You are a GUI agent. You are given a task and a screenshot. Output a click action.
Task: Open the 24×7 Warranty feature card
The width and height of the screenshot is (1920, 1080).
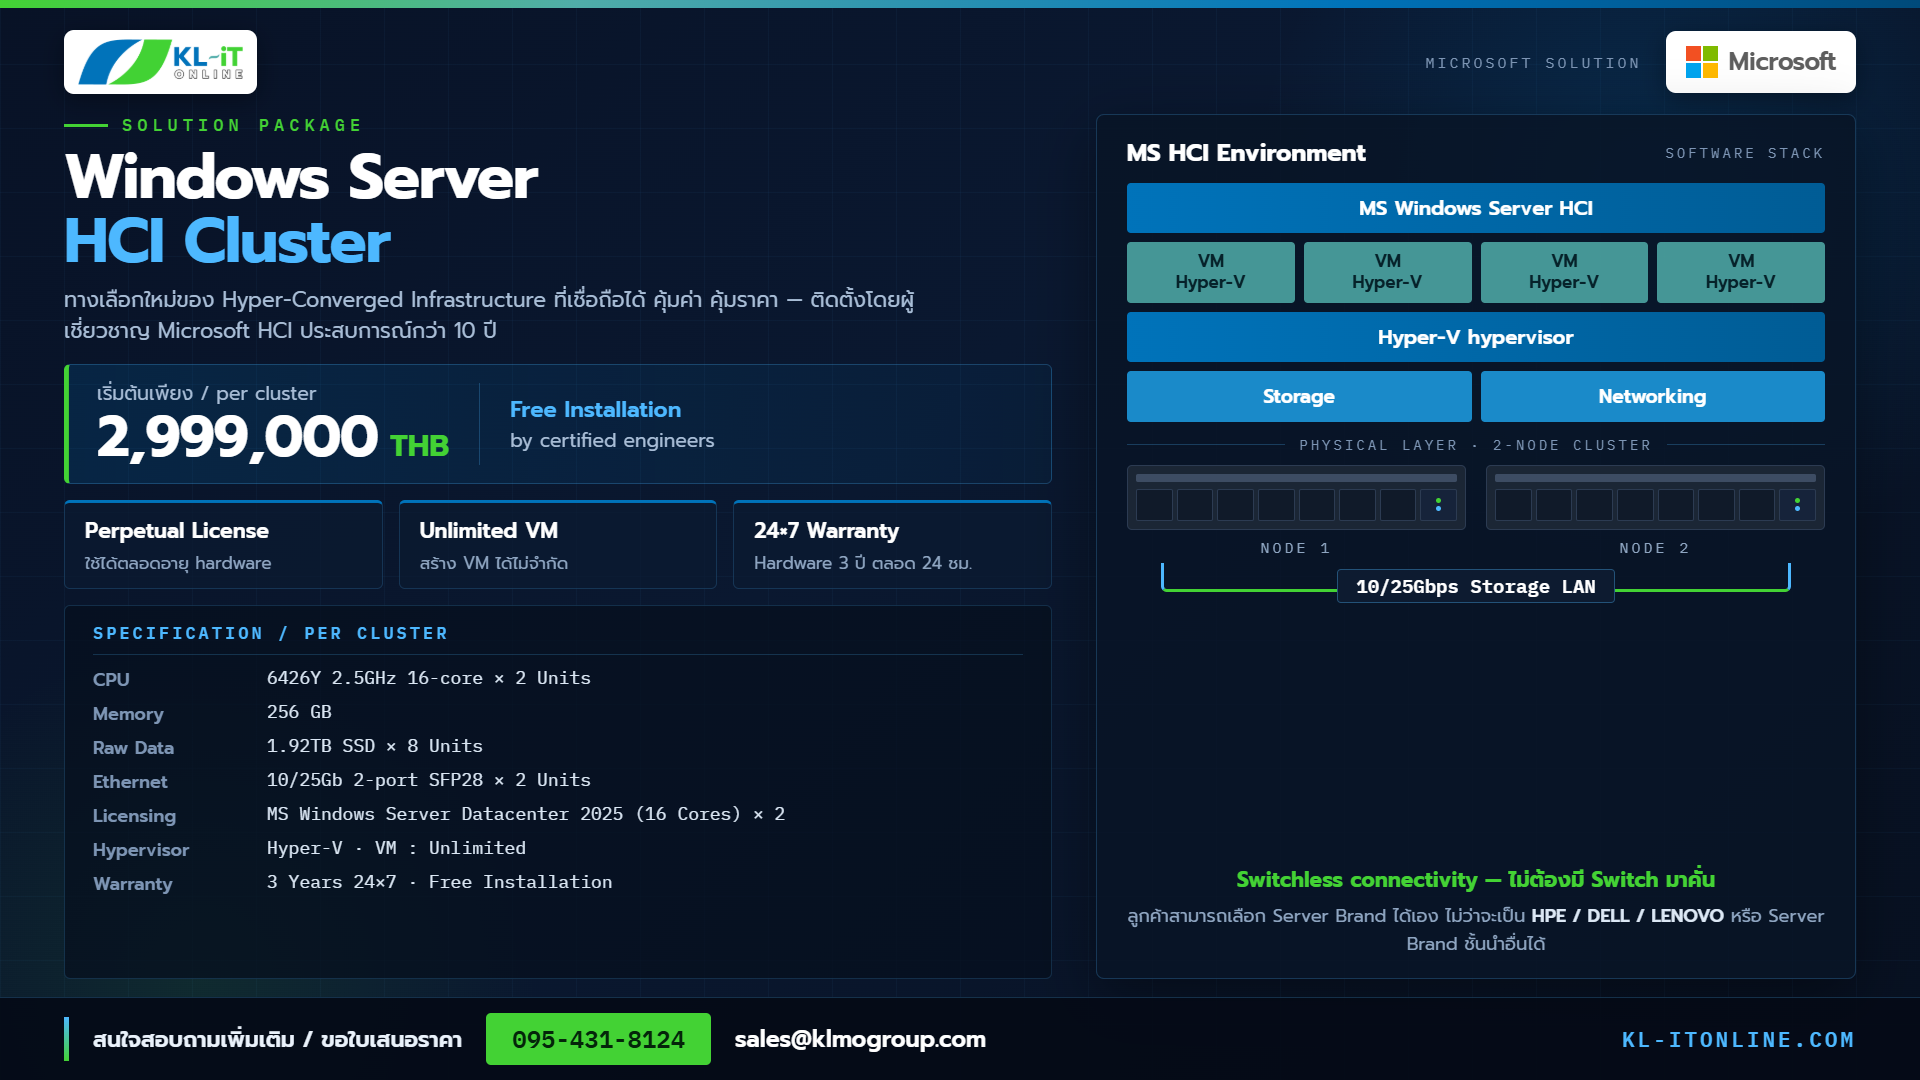point(892,545)
